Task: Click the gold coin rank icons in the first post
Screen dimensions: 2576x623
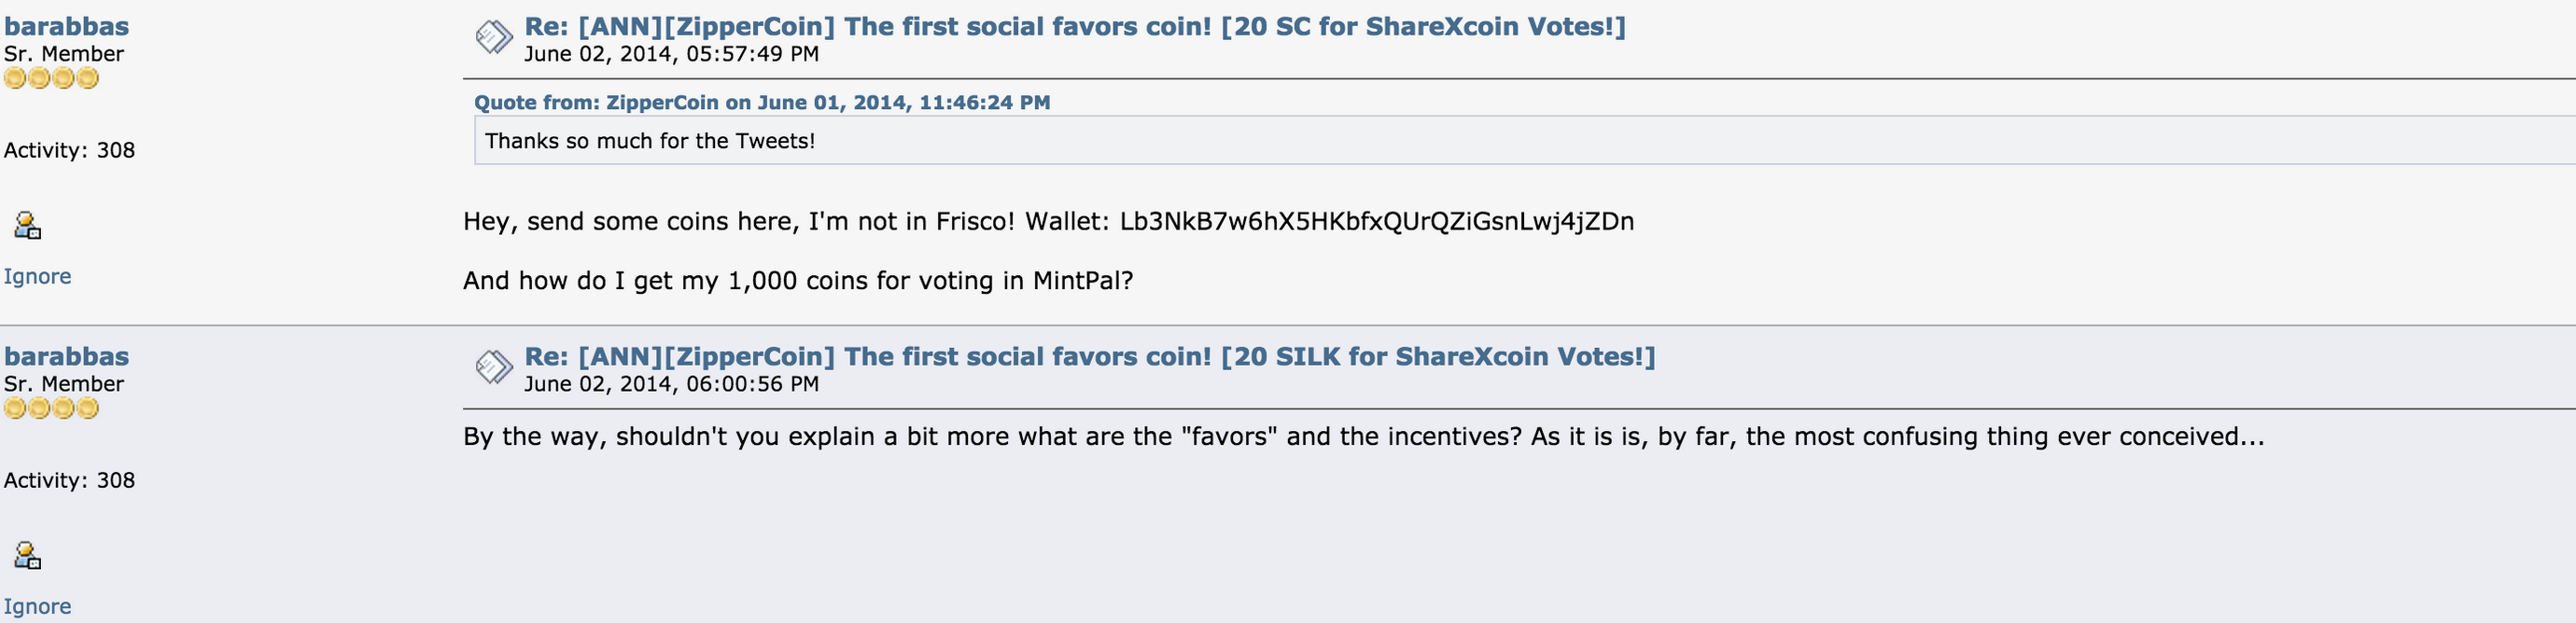Action: point(51,78)
